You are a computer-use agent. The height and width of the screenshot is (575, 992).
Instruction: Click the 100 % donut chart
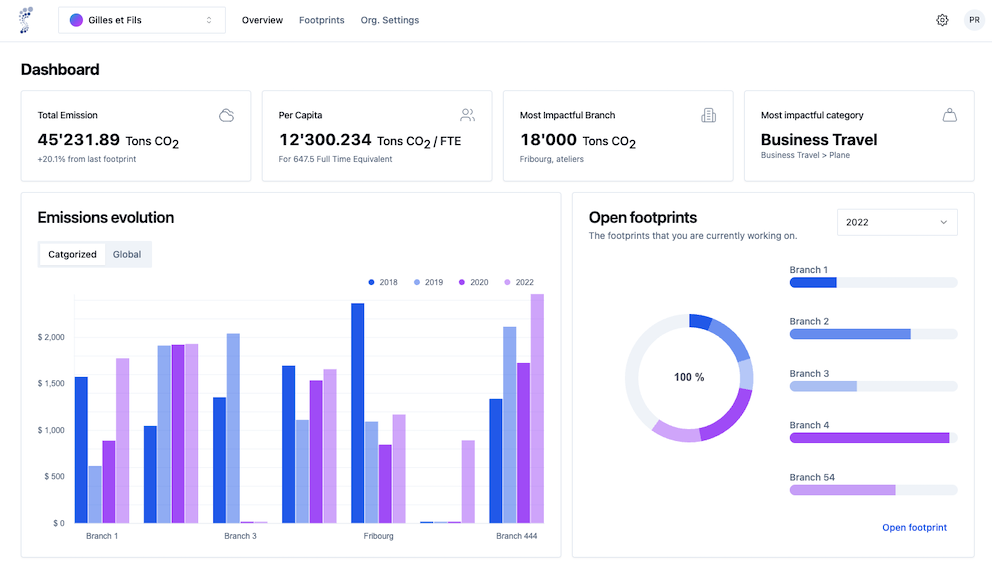[689, 377]
